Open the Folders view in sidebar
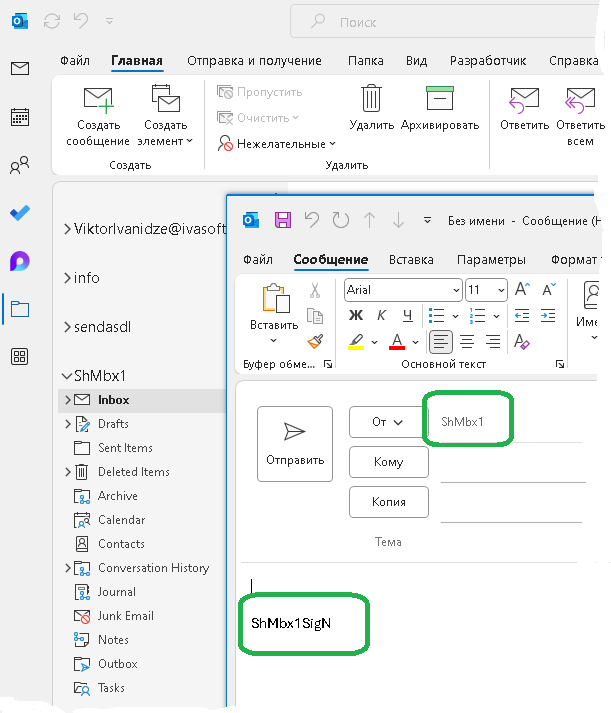This screenshot has height=713, width=611. [20, 309]
